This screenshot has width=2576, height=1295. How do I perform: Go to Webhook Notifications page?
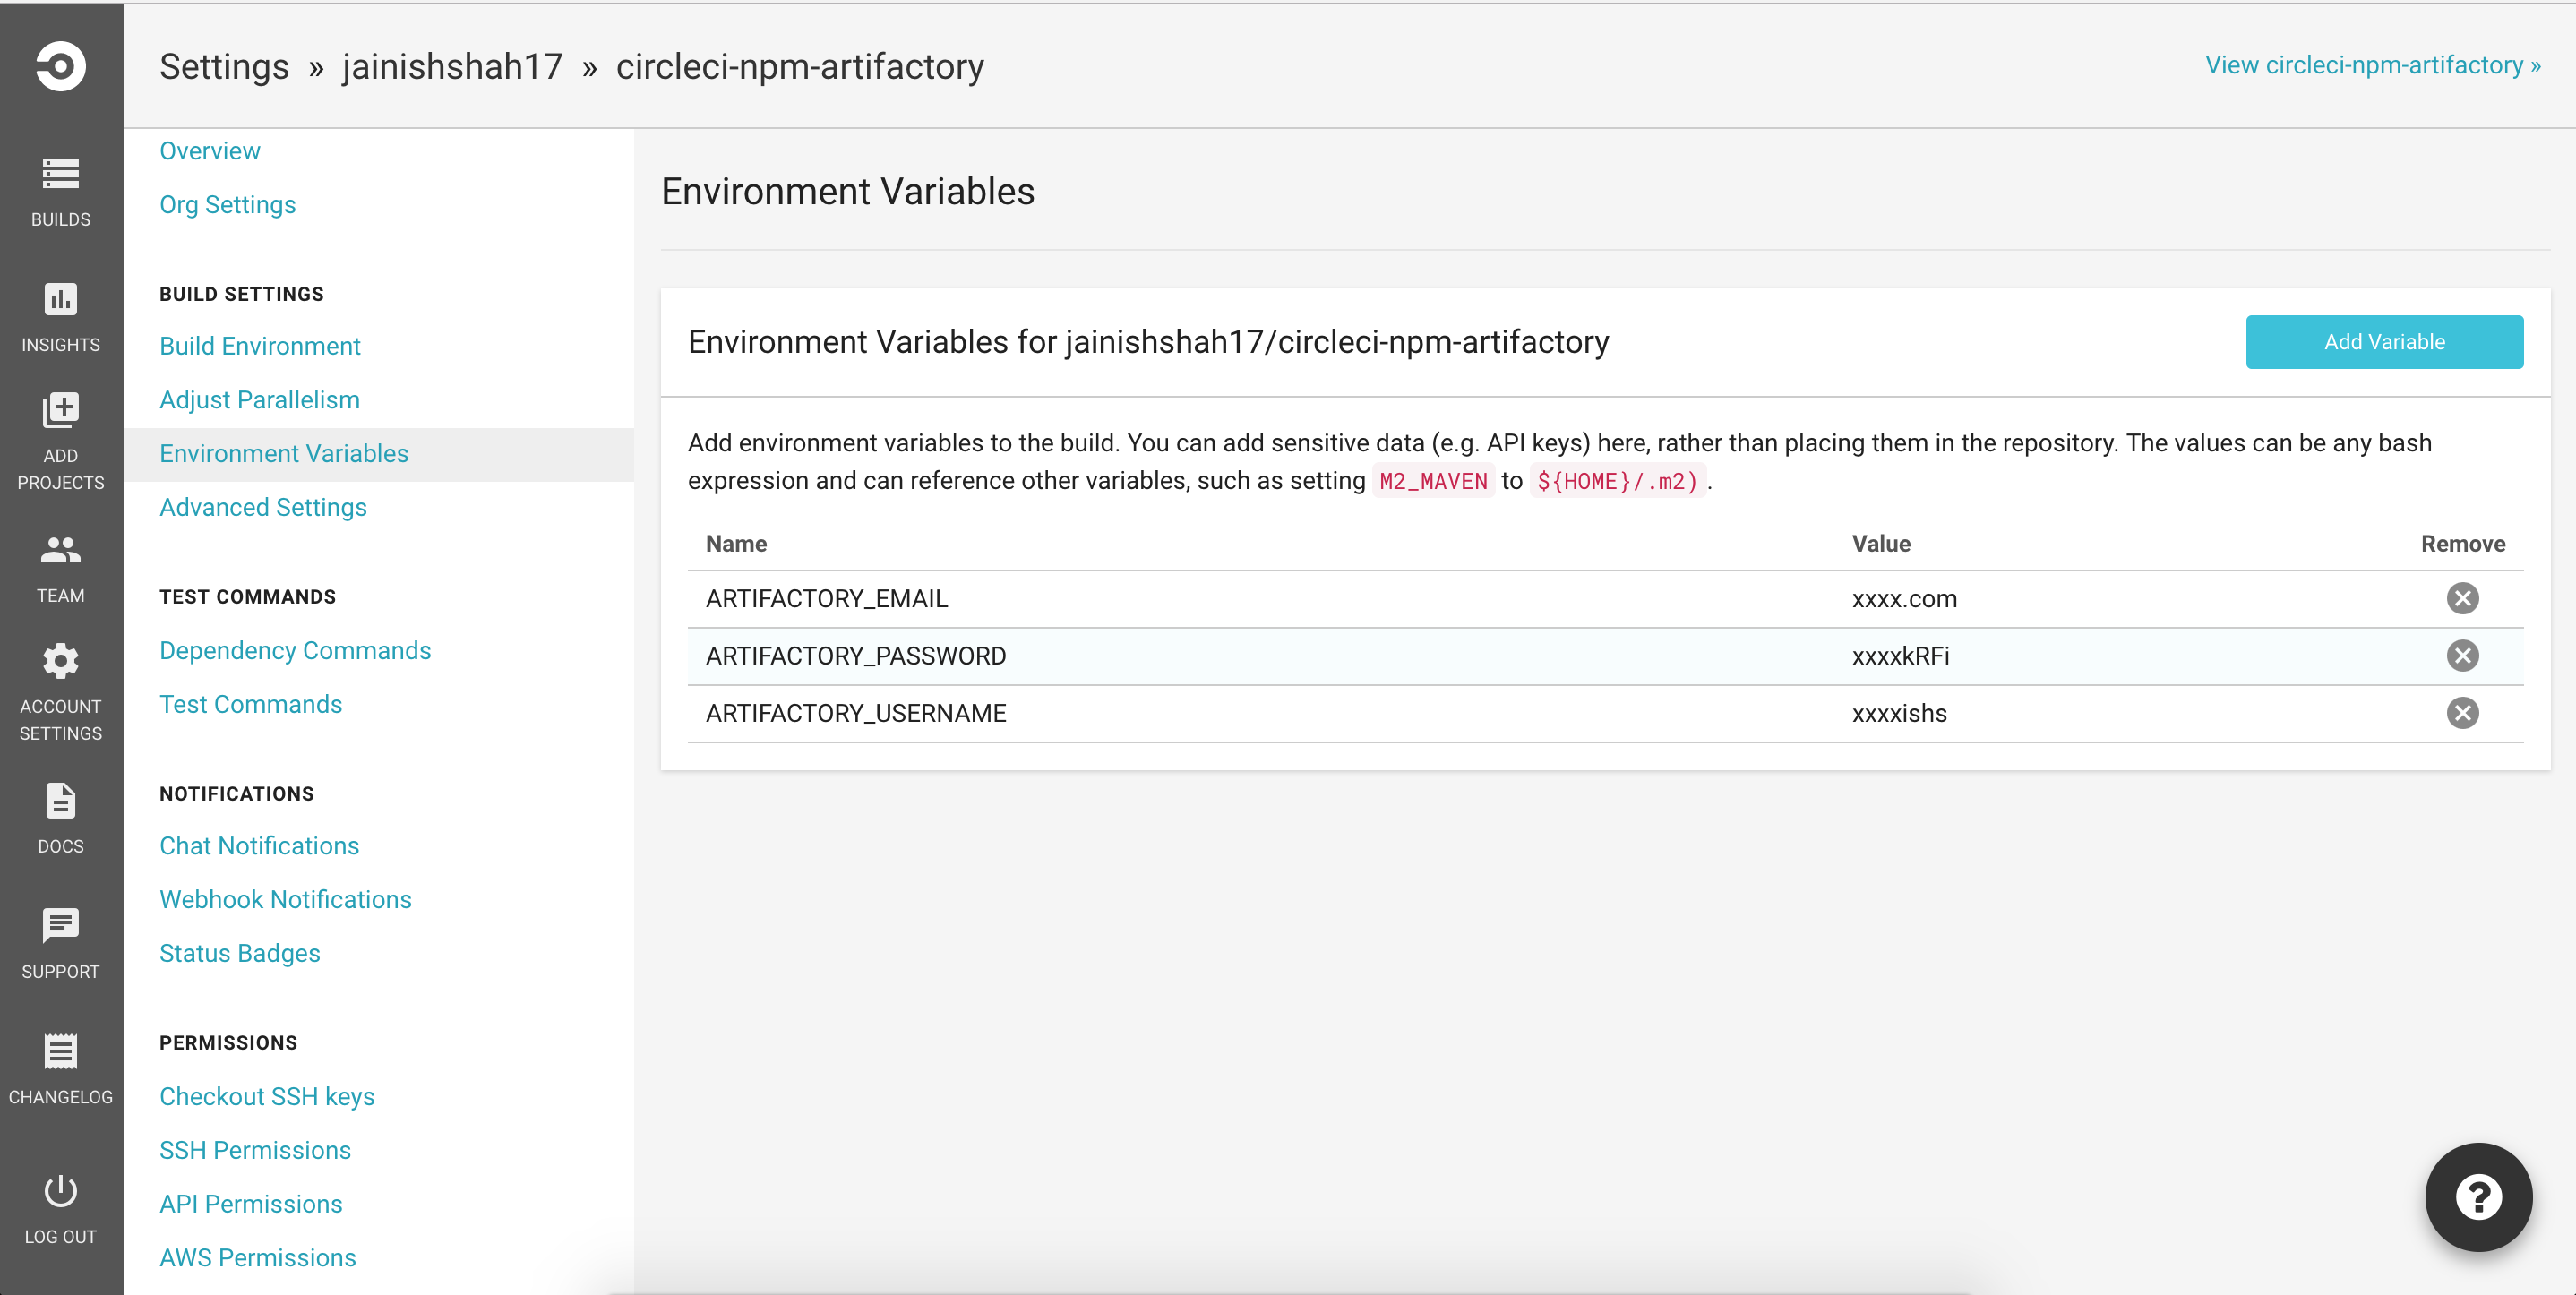(x=285, y=899)
